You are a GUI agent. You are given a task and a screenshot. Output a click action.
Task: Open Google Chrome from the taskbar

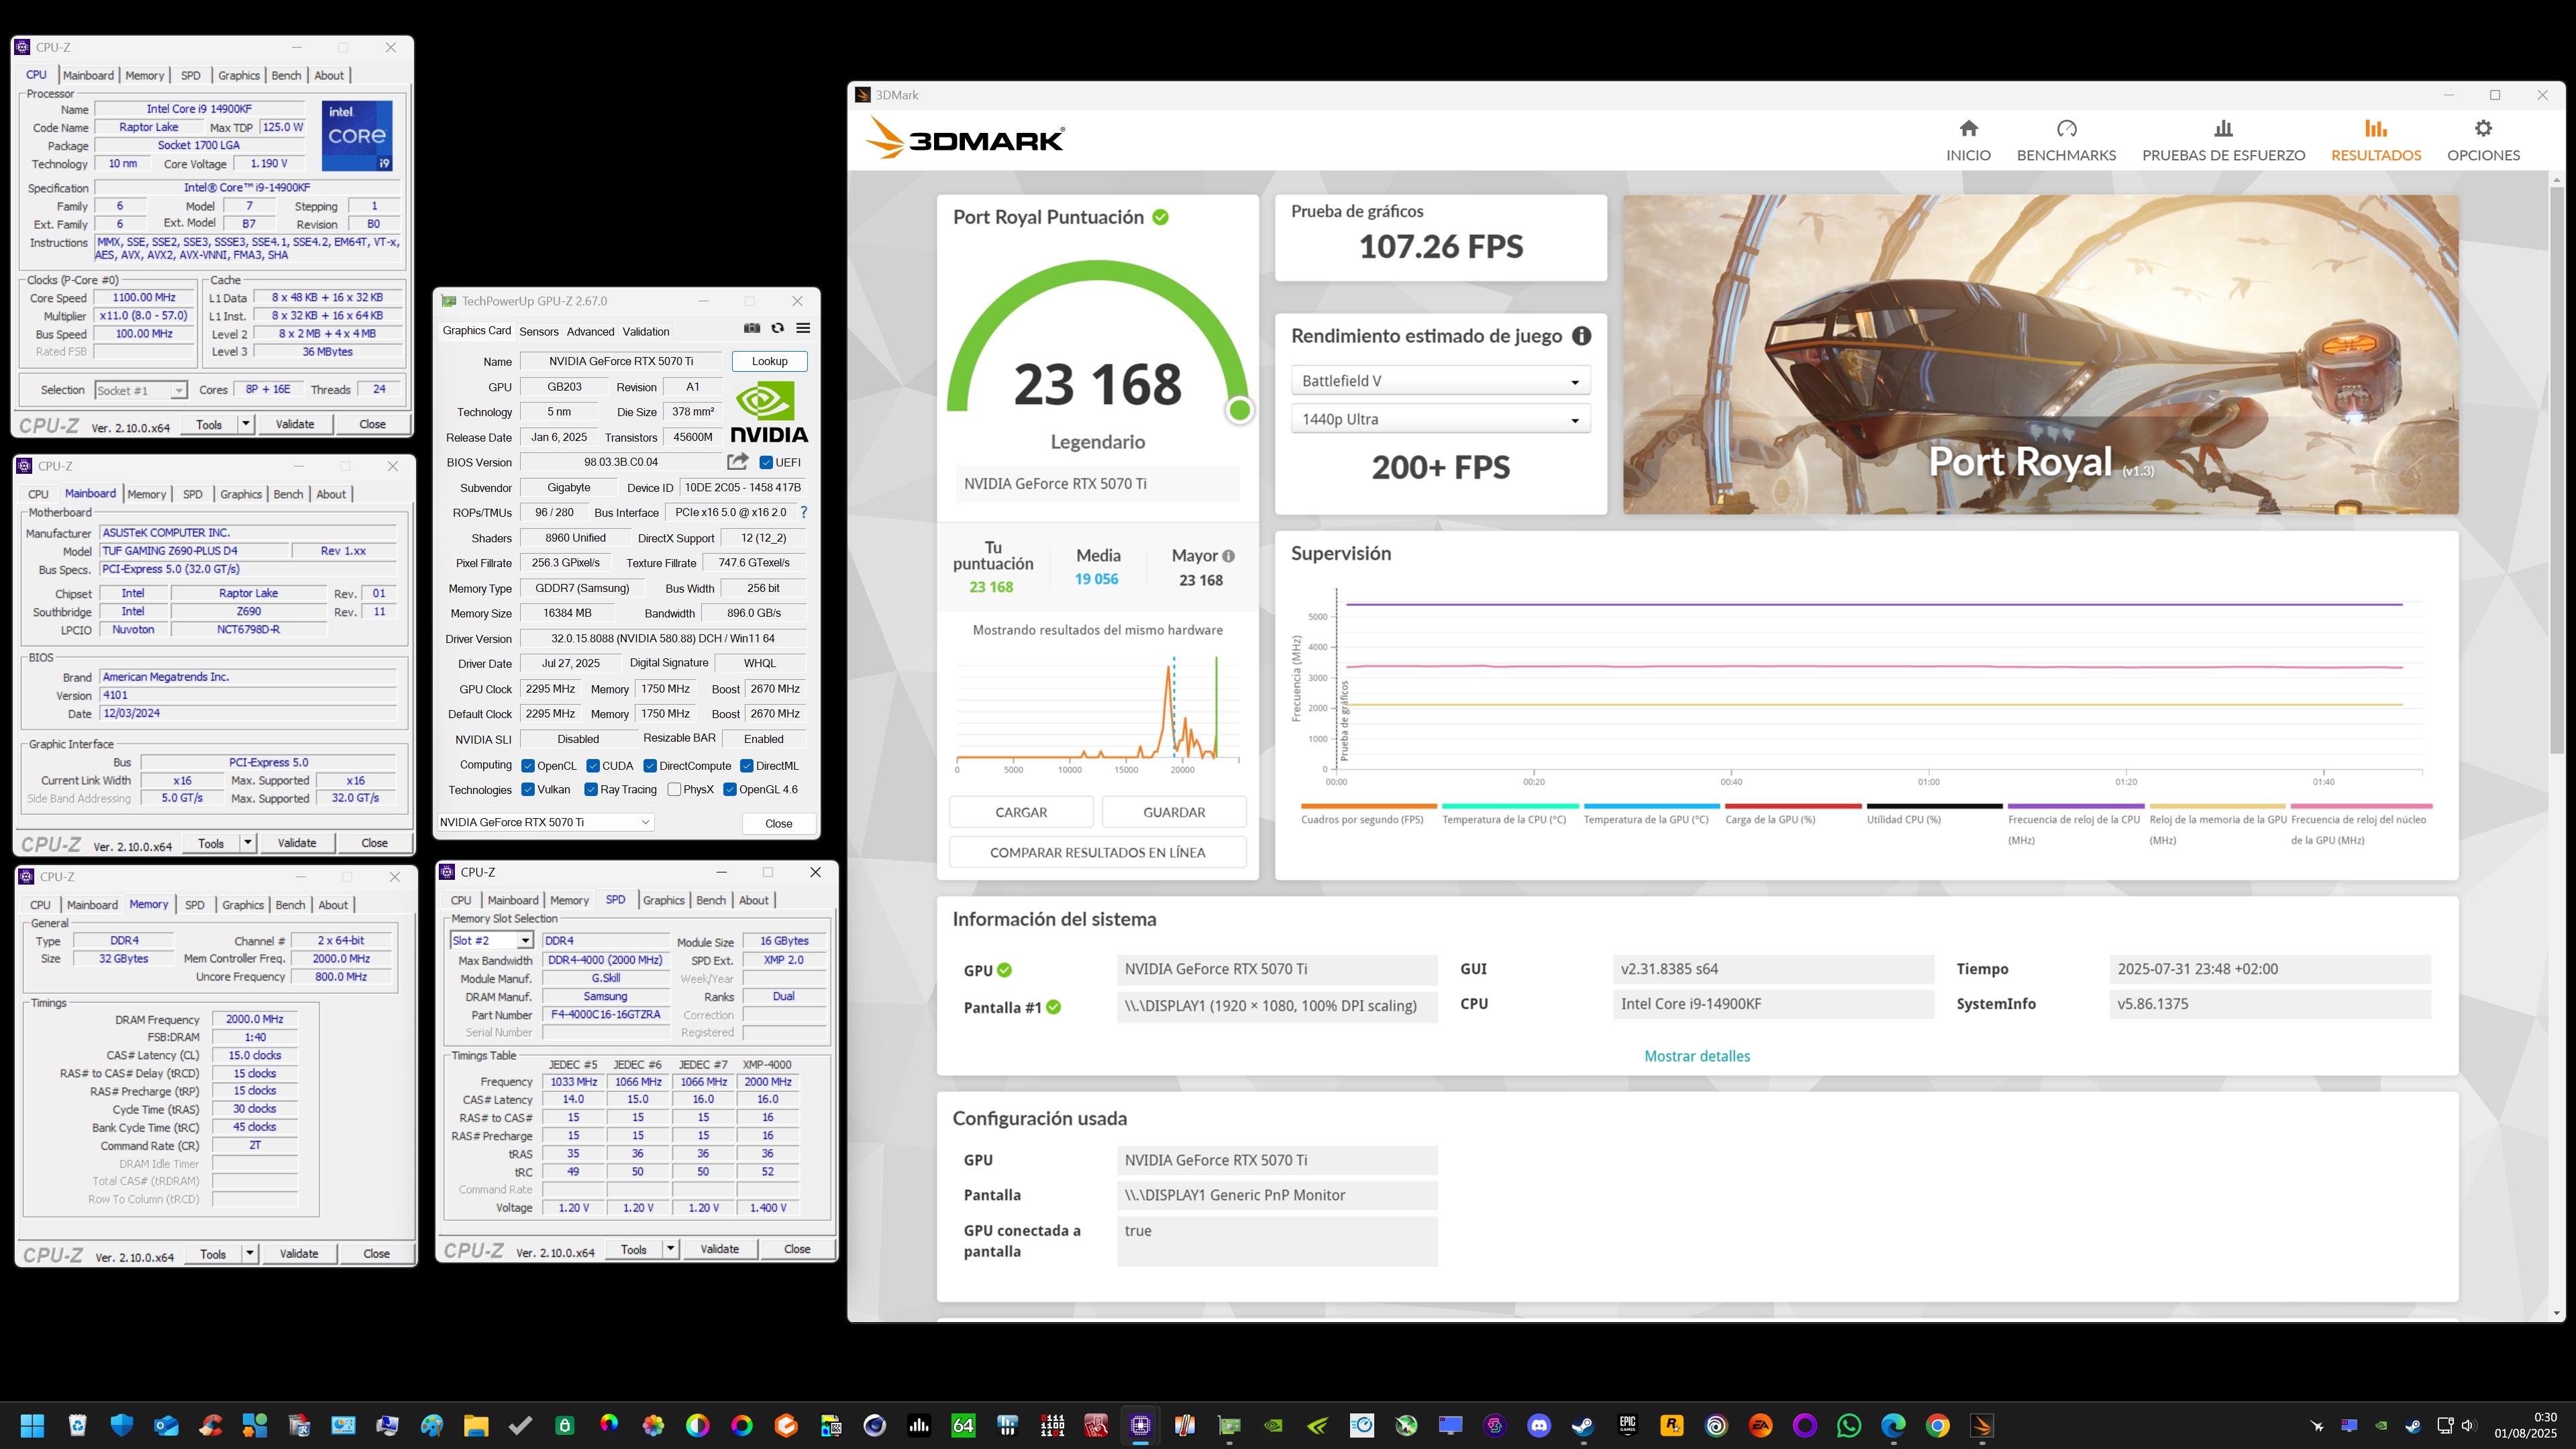coord(1937,1425)
